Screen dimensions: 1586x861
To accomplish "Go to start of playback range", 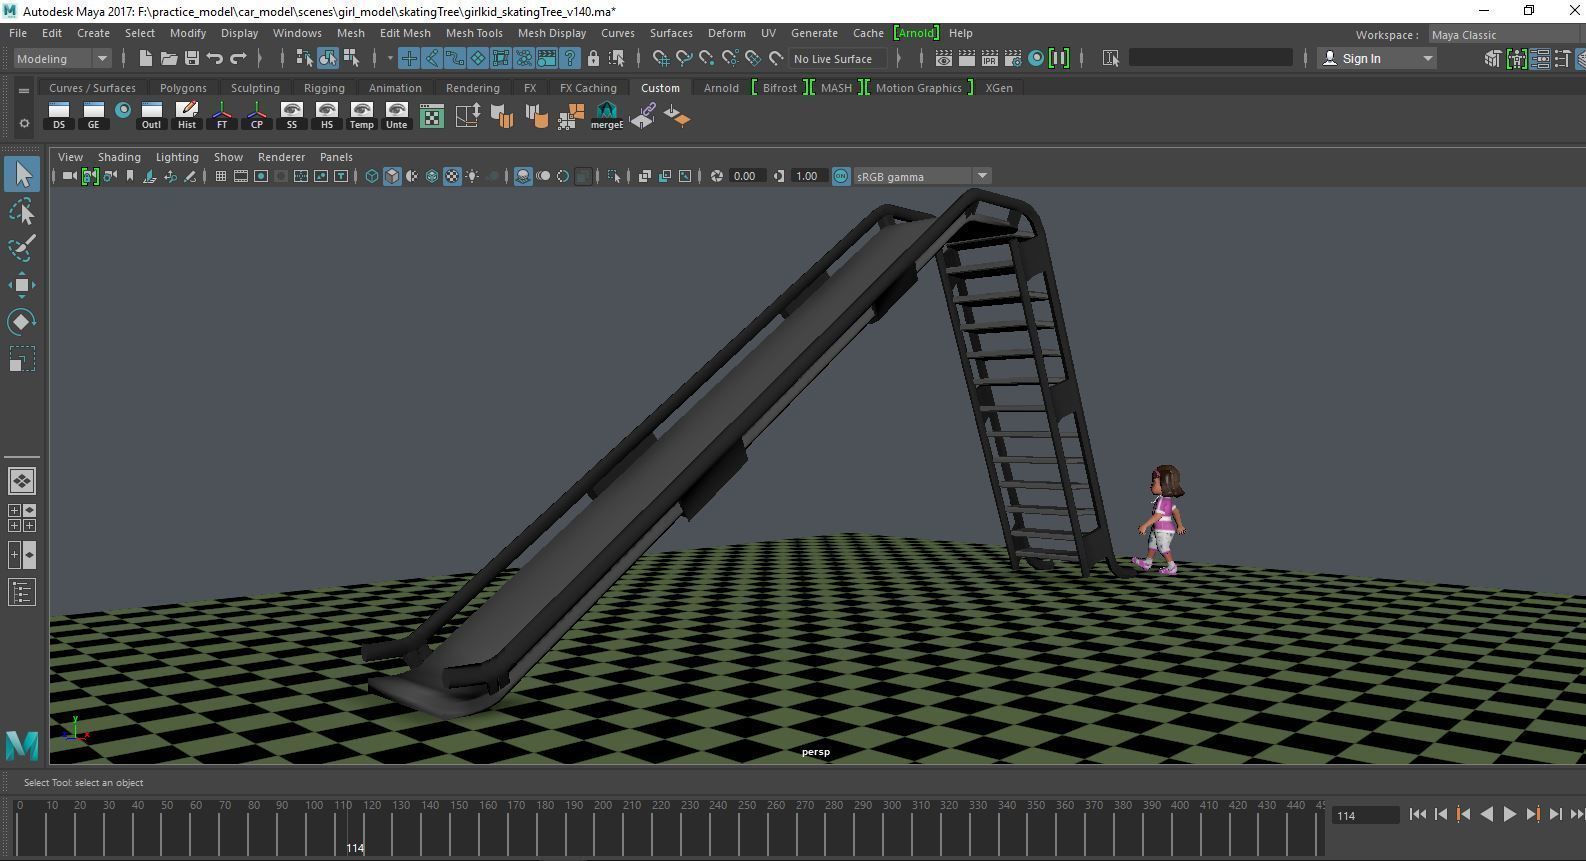I will [1418, 814].
